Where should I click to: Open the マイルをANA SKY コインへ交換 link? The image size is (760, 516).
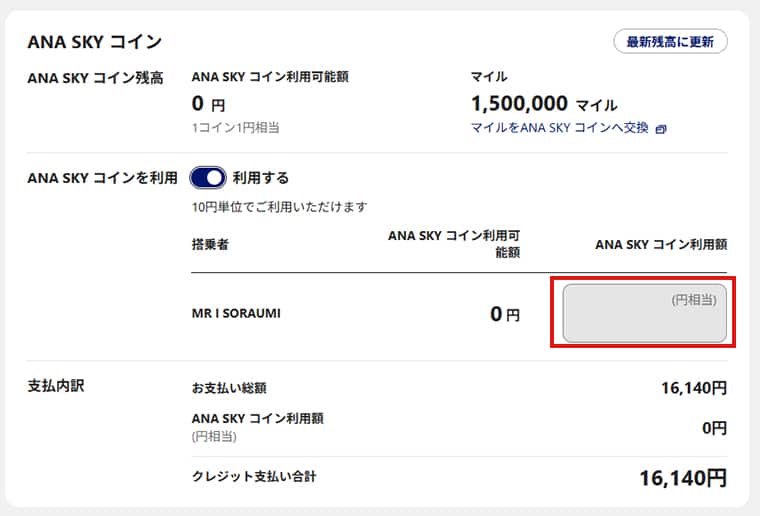(x=559, y=128)
